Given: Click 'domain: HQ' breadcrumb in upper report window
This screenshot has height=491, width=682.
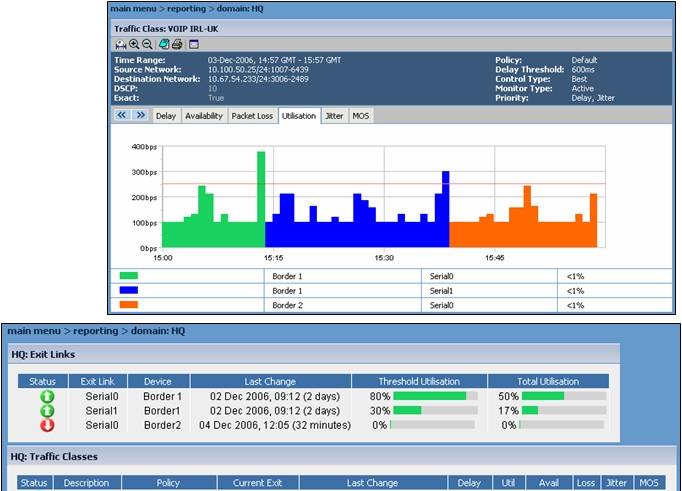Looking at the screenshot, I should (x=240, y=9).
